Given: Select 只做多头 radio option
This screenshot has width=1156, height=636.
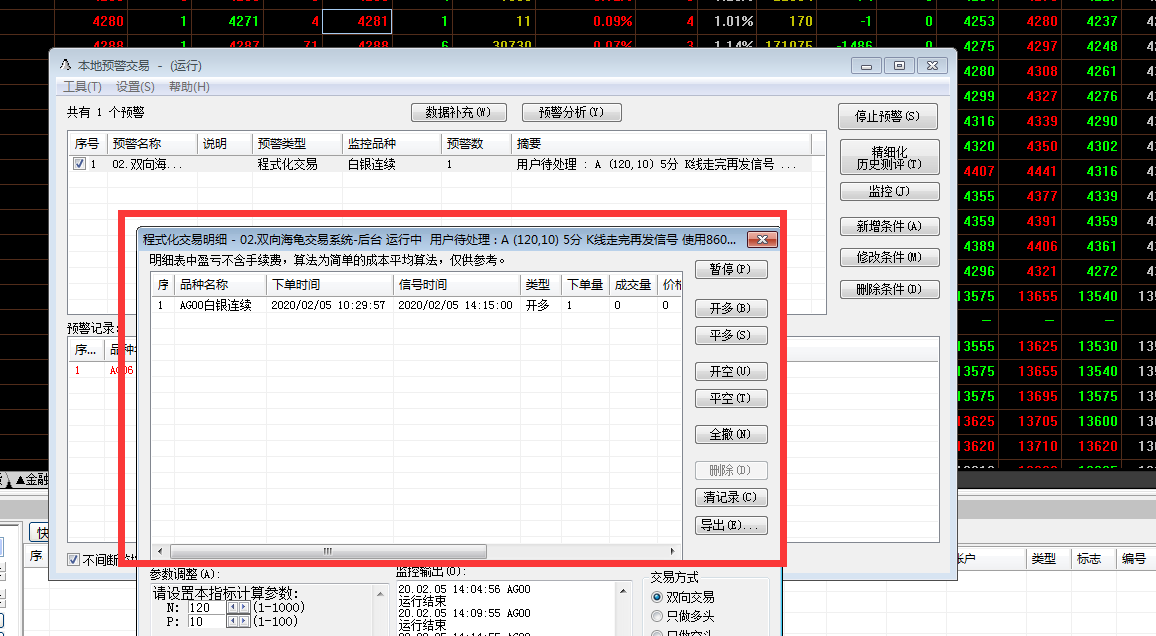Looking at the screenshot, I should coord(657,616).
